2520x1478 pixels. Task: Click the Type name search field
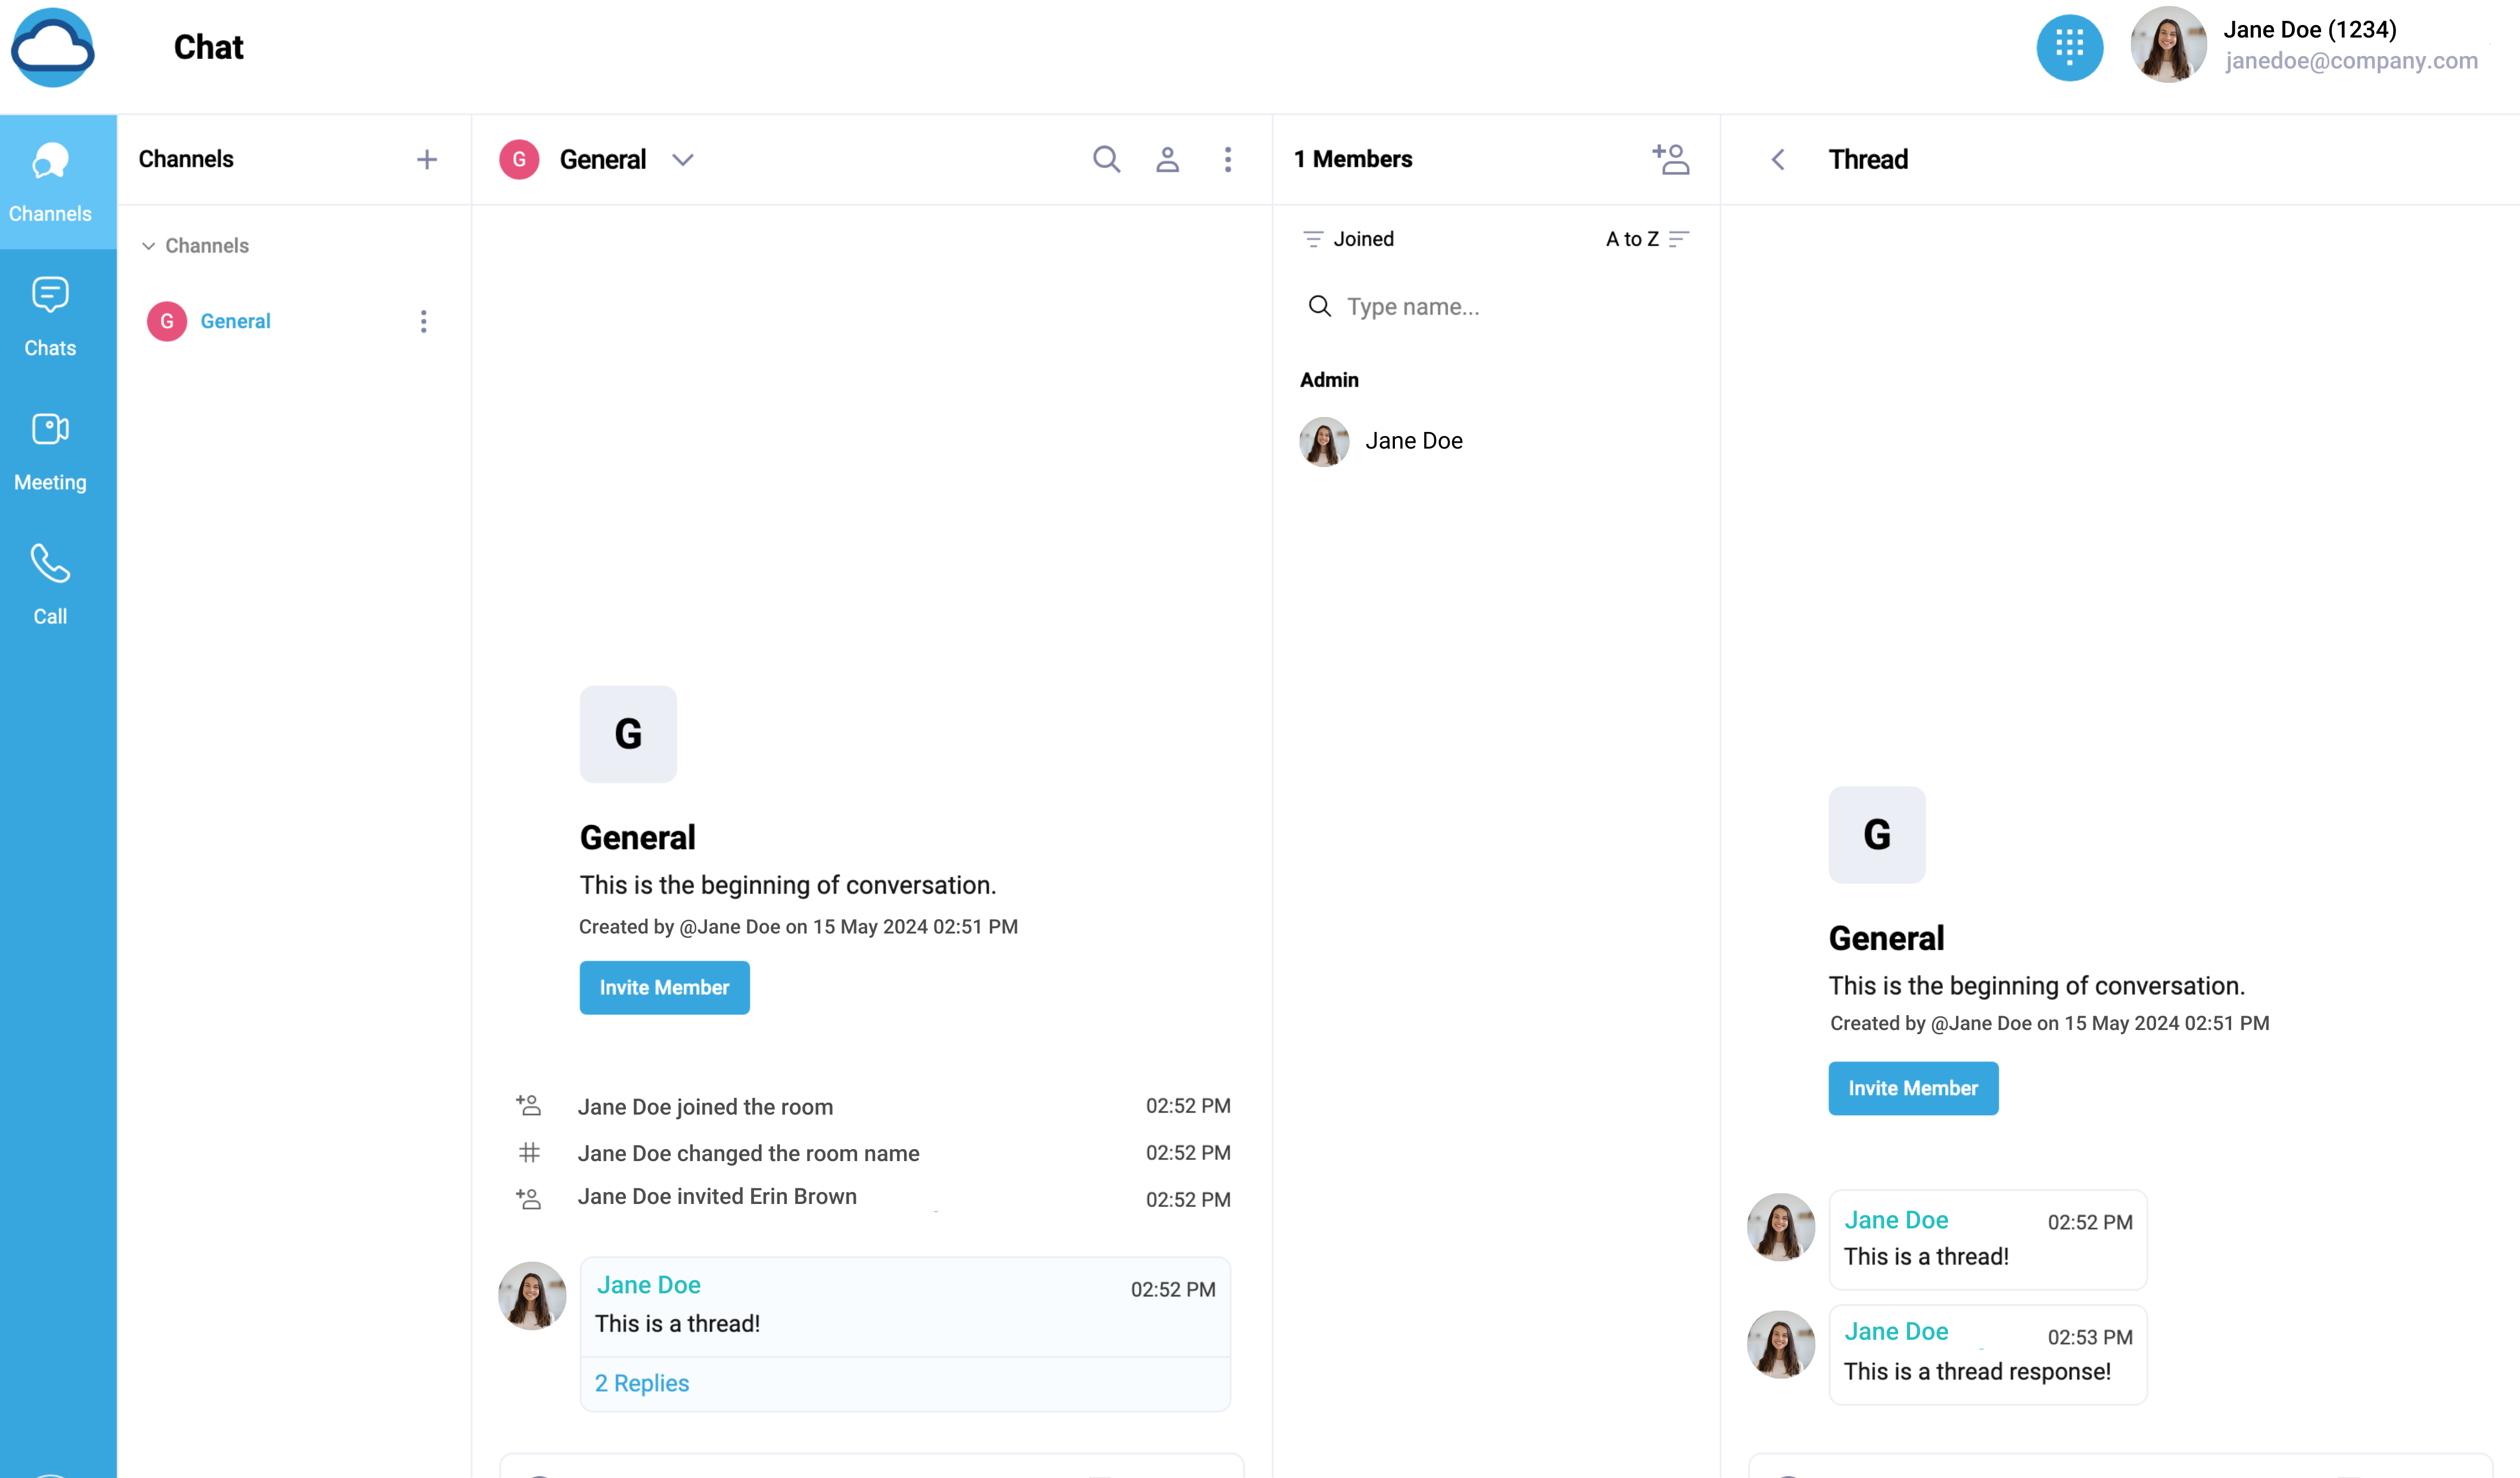(1500, 306)
